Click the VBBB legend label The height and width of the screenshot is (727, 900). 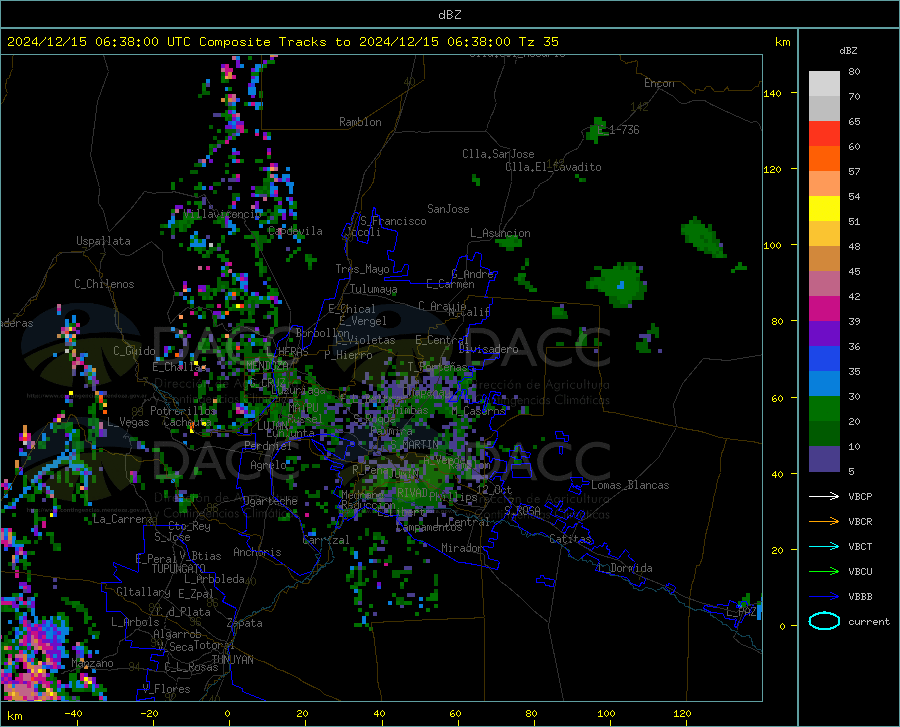860,597
